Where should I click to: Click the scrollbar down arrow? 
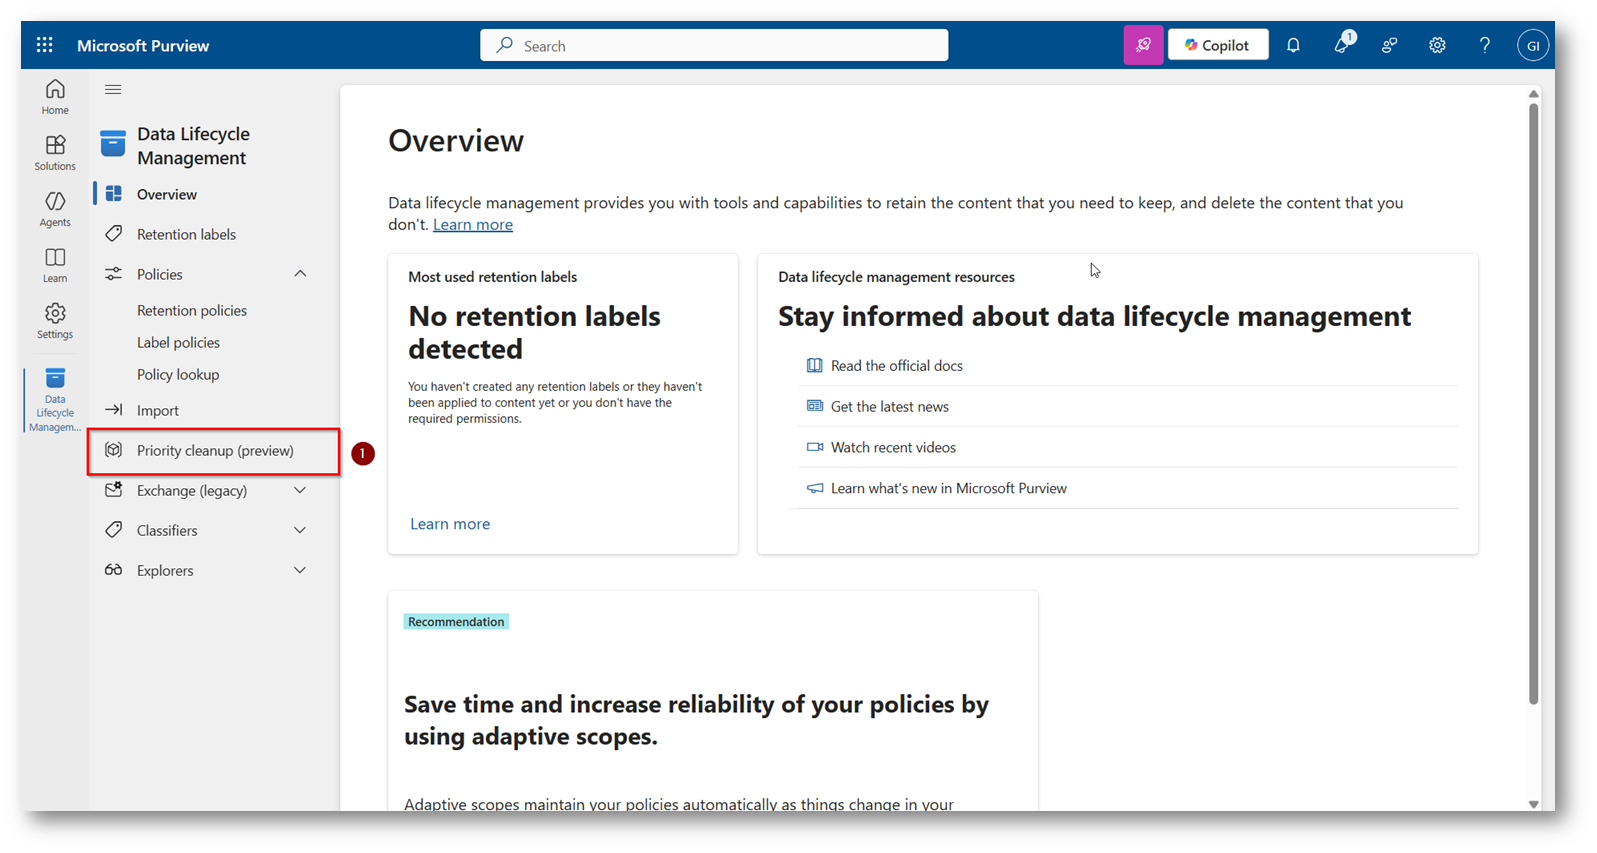click(1533, 804)
